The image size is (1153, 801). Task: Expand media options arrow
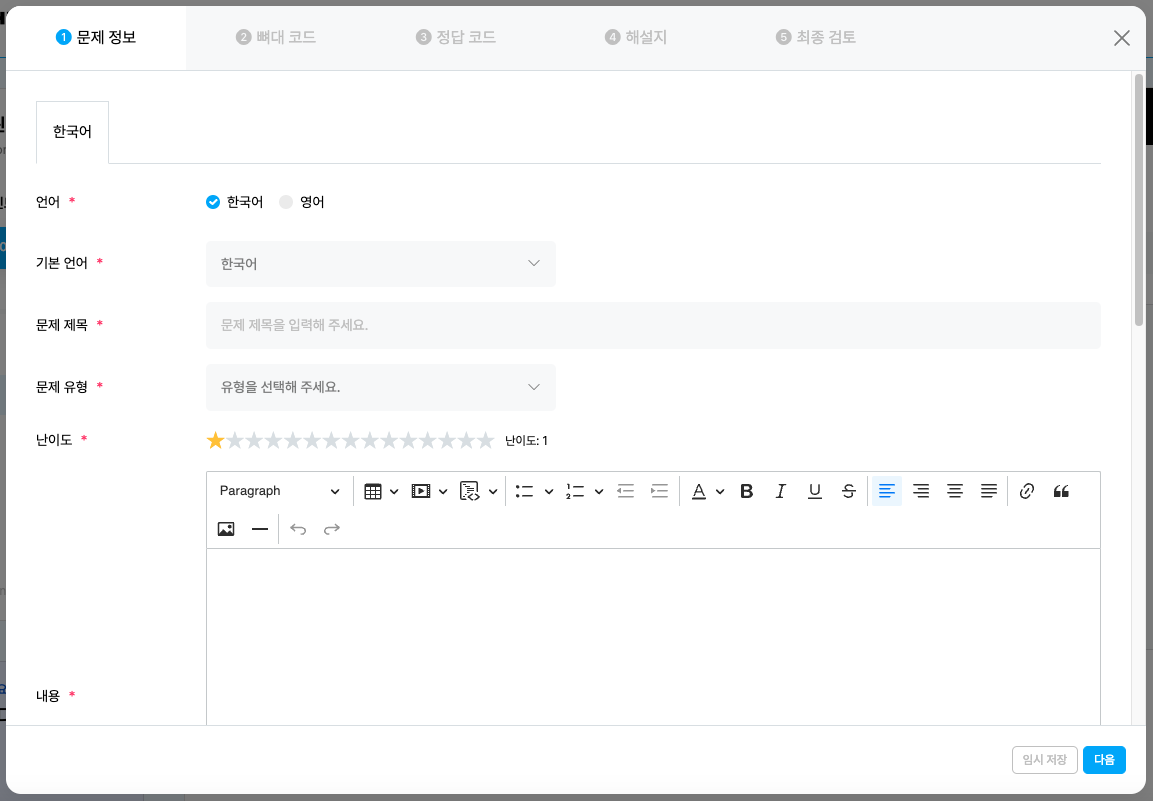[x=443, y=491]
